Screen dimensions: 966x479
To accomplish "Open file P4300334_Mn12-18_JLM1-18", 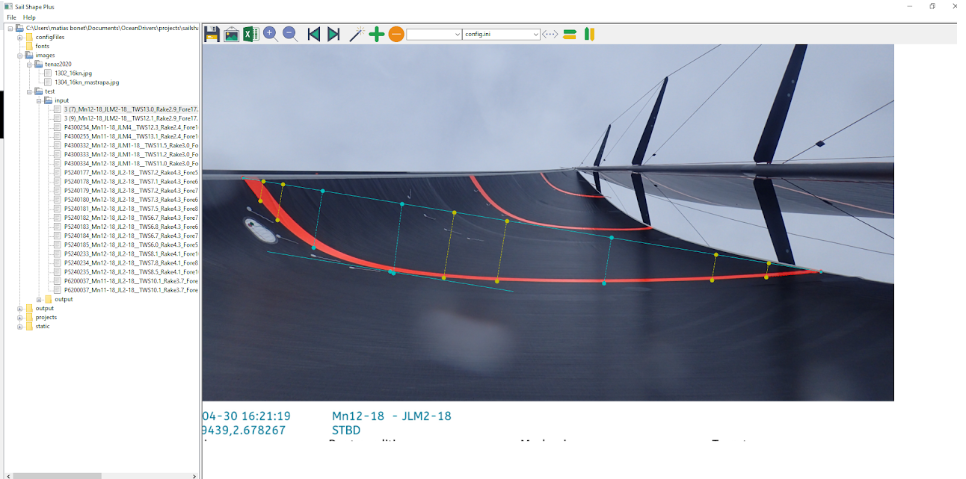I will click(130, 164).
